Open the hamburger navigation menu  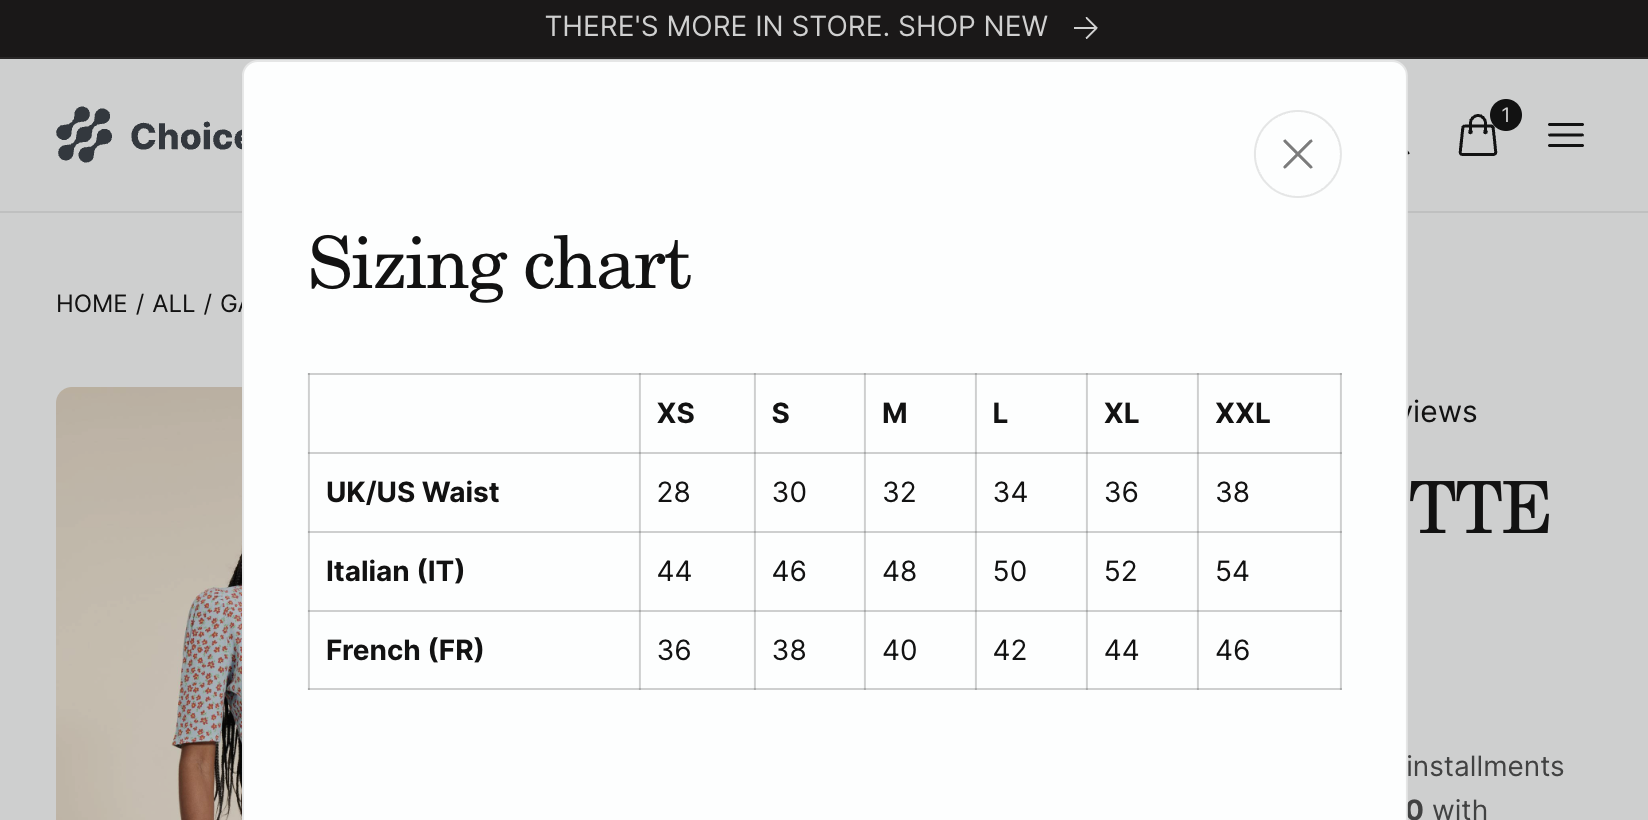pos(1565,135)
